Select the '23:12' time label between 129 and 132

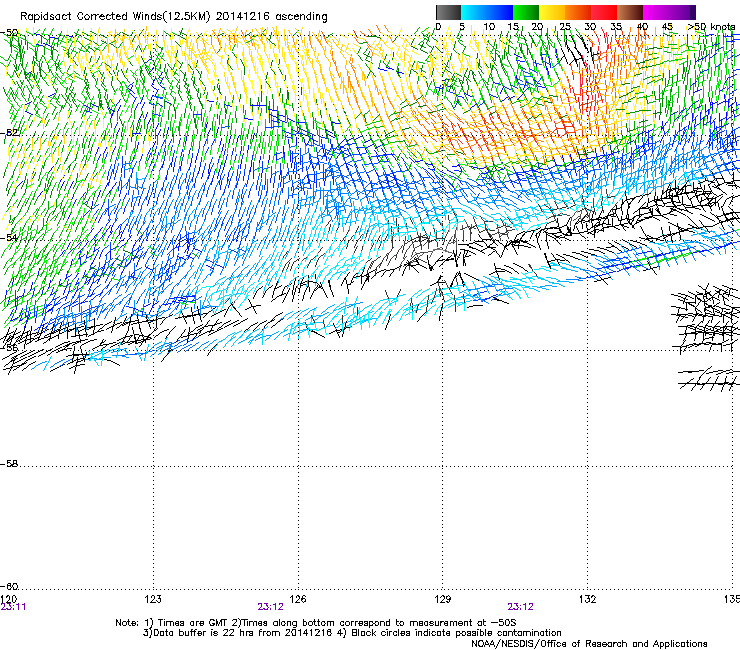[520, 607]
